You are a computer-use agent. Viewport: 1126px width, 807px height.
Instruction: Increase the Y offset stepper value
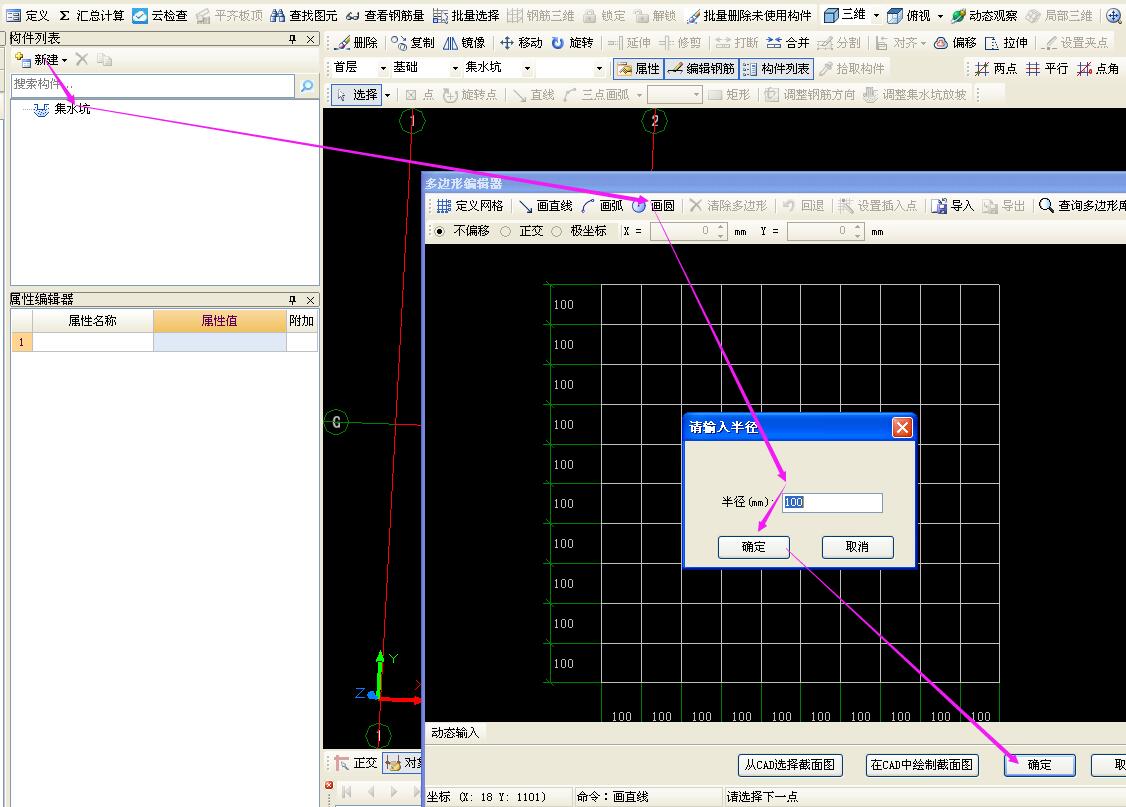(x=857, y=227)
